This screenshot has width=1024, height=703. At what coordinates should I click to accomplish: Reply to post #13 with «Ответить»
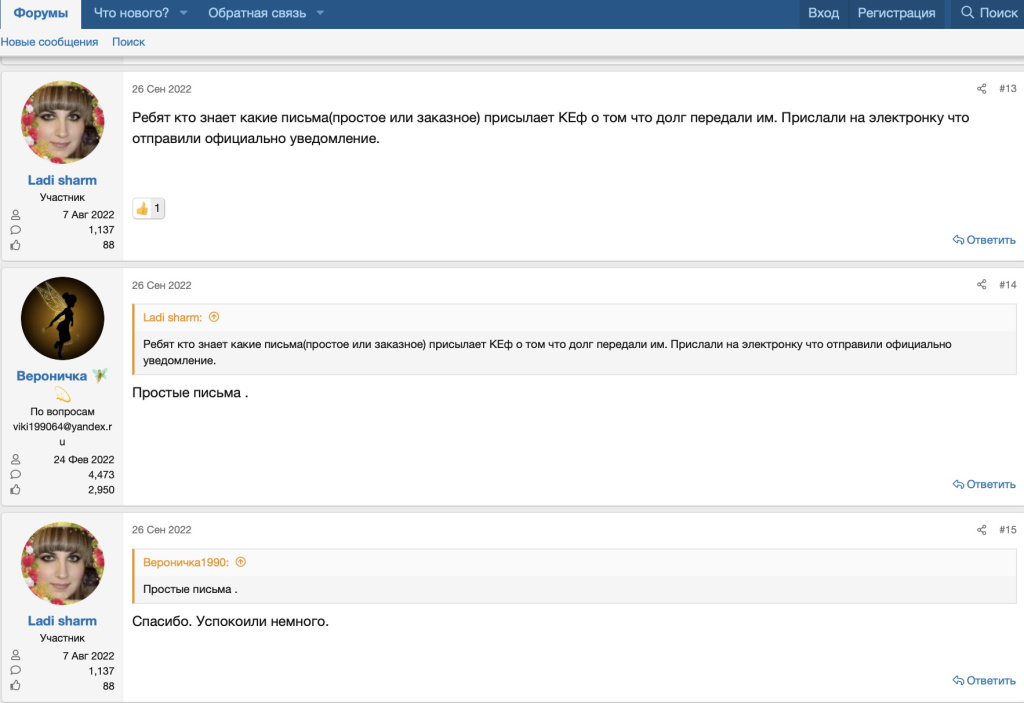pos(984,240)
